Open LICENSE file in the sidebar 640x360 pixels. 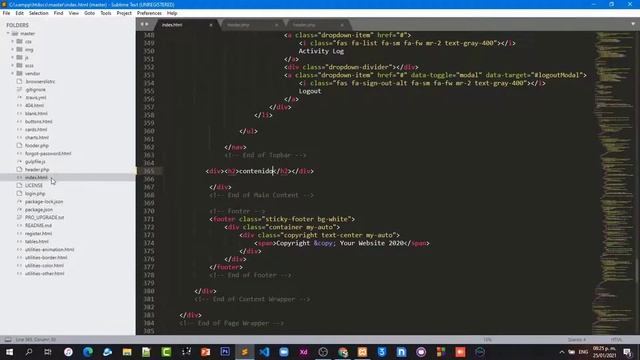point(33,185)
